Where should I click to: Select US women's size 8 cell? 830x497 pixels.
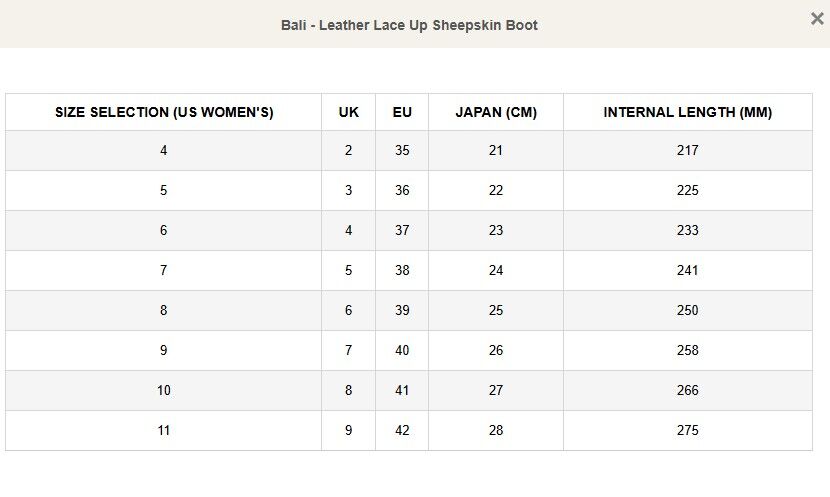point(164,311)
